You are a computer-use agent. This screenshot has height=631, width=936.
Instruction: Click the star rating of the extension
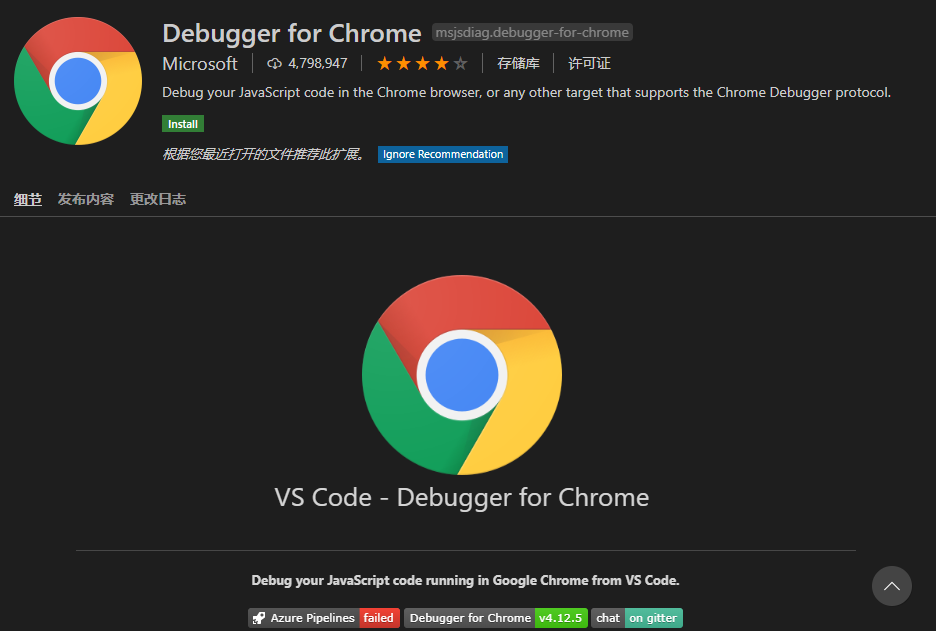[421, 64]
